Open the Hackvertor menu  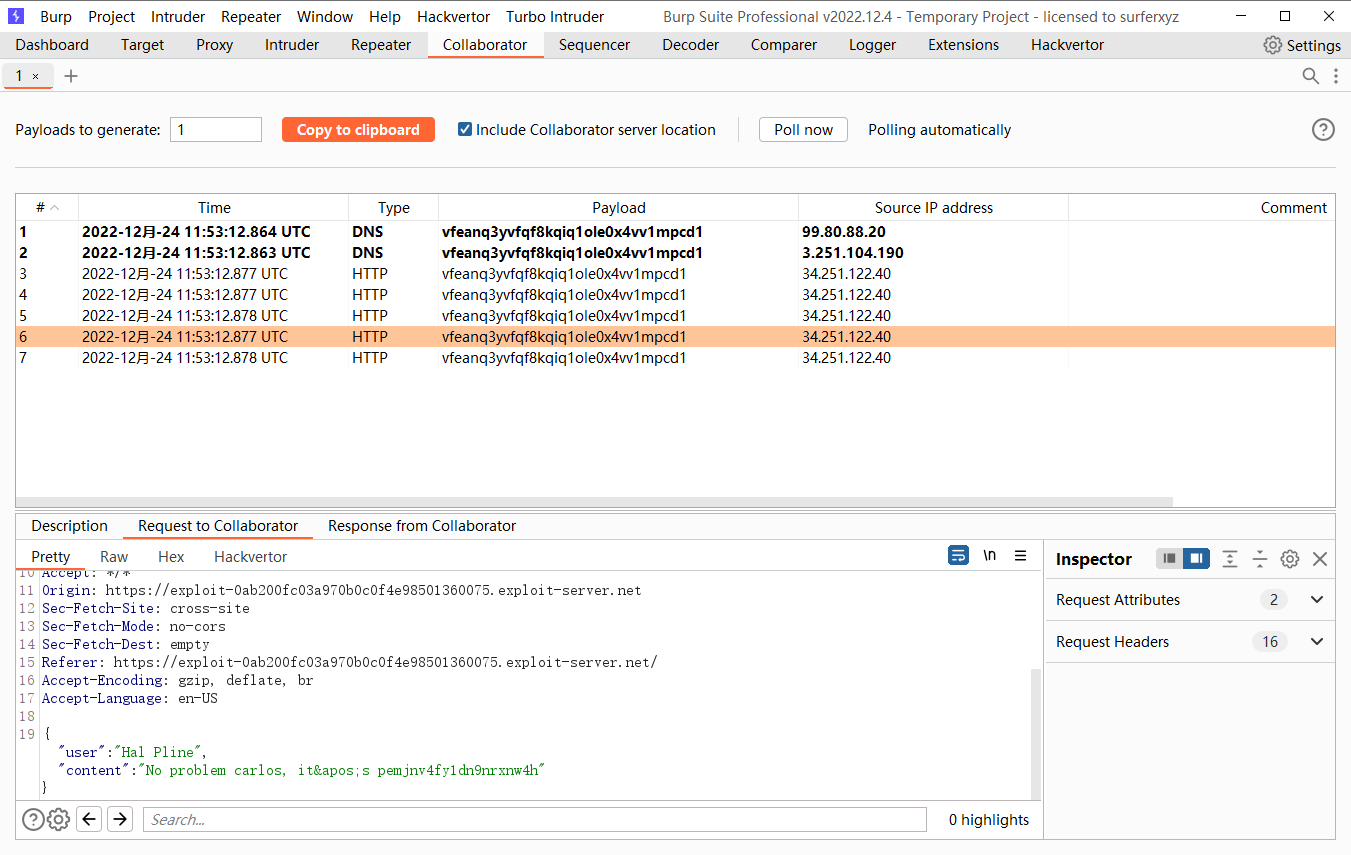(x=453, y=16)
